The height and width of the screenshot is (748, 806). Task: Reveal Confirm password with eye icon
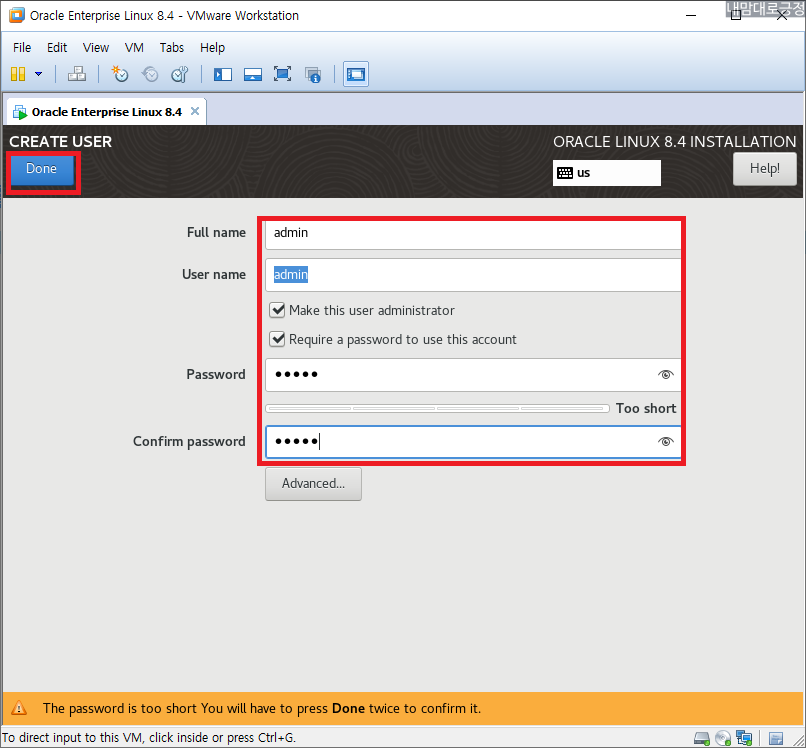666,442
